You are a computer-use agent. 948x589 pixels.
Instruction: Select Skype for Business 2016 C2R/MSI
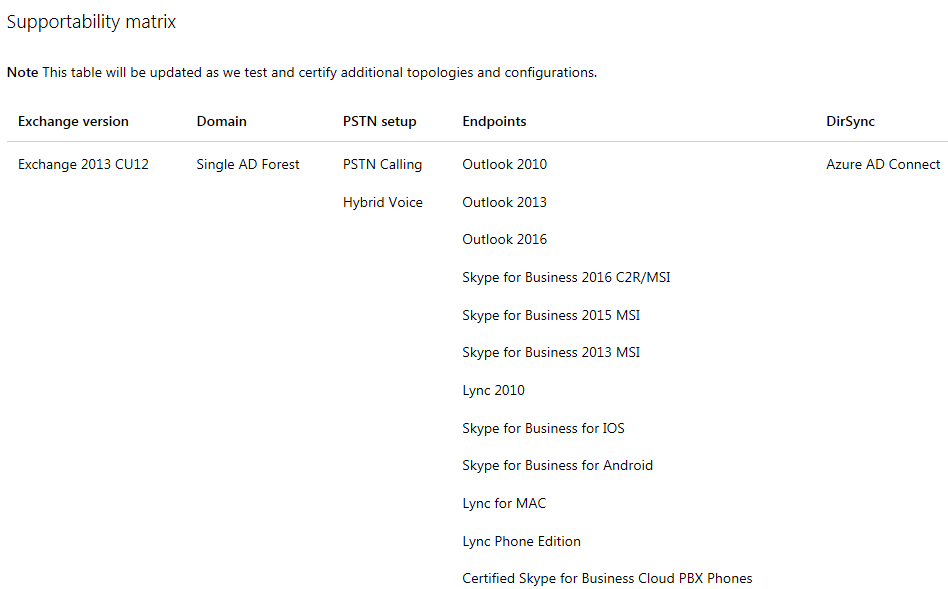tap(566, 277)
